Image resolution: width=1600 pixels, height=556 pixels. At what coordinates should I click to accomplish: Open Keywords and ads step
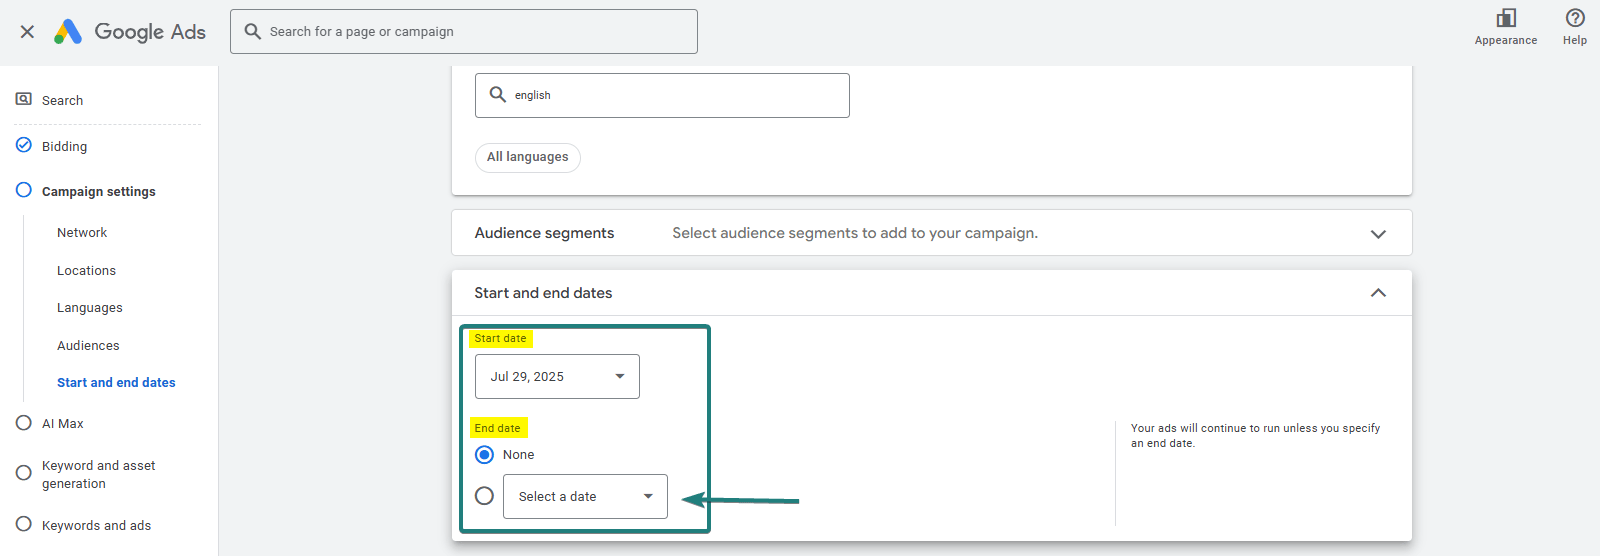96,525
